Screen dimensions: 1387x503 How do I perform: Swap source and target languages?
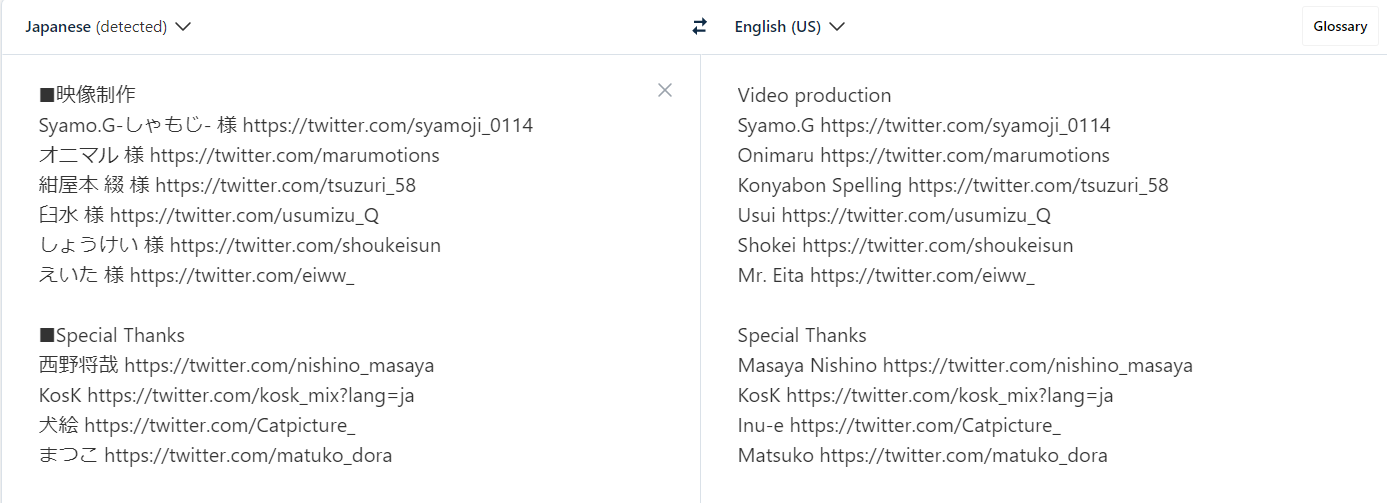pyautogui.click(x=699, y=27)
